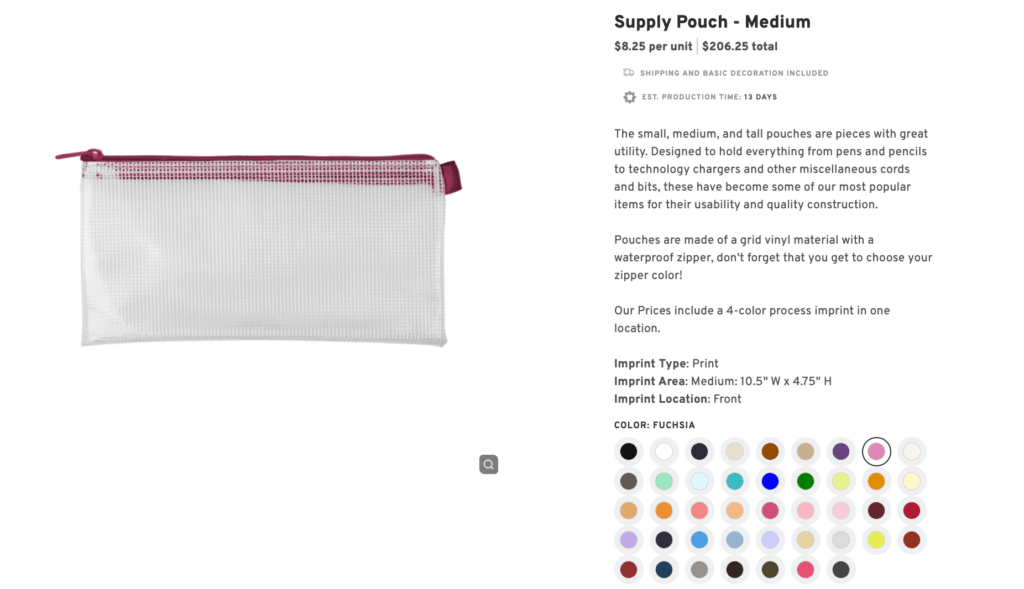Select the green color swatch
The image size is (1024, 589).
(x=805, y=481)
